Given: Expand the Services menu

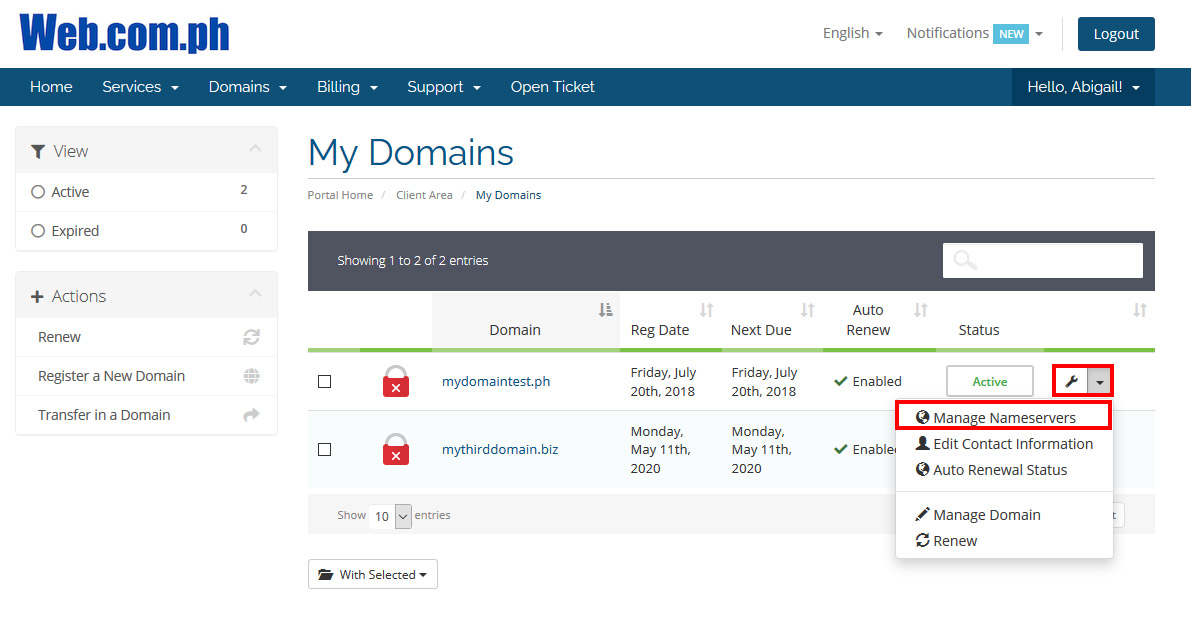Looking at the screenshot, I should coord(141,87).
